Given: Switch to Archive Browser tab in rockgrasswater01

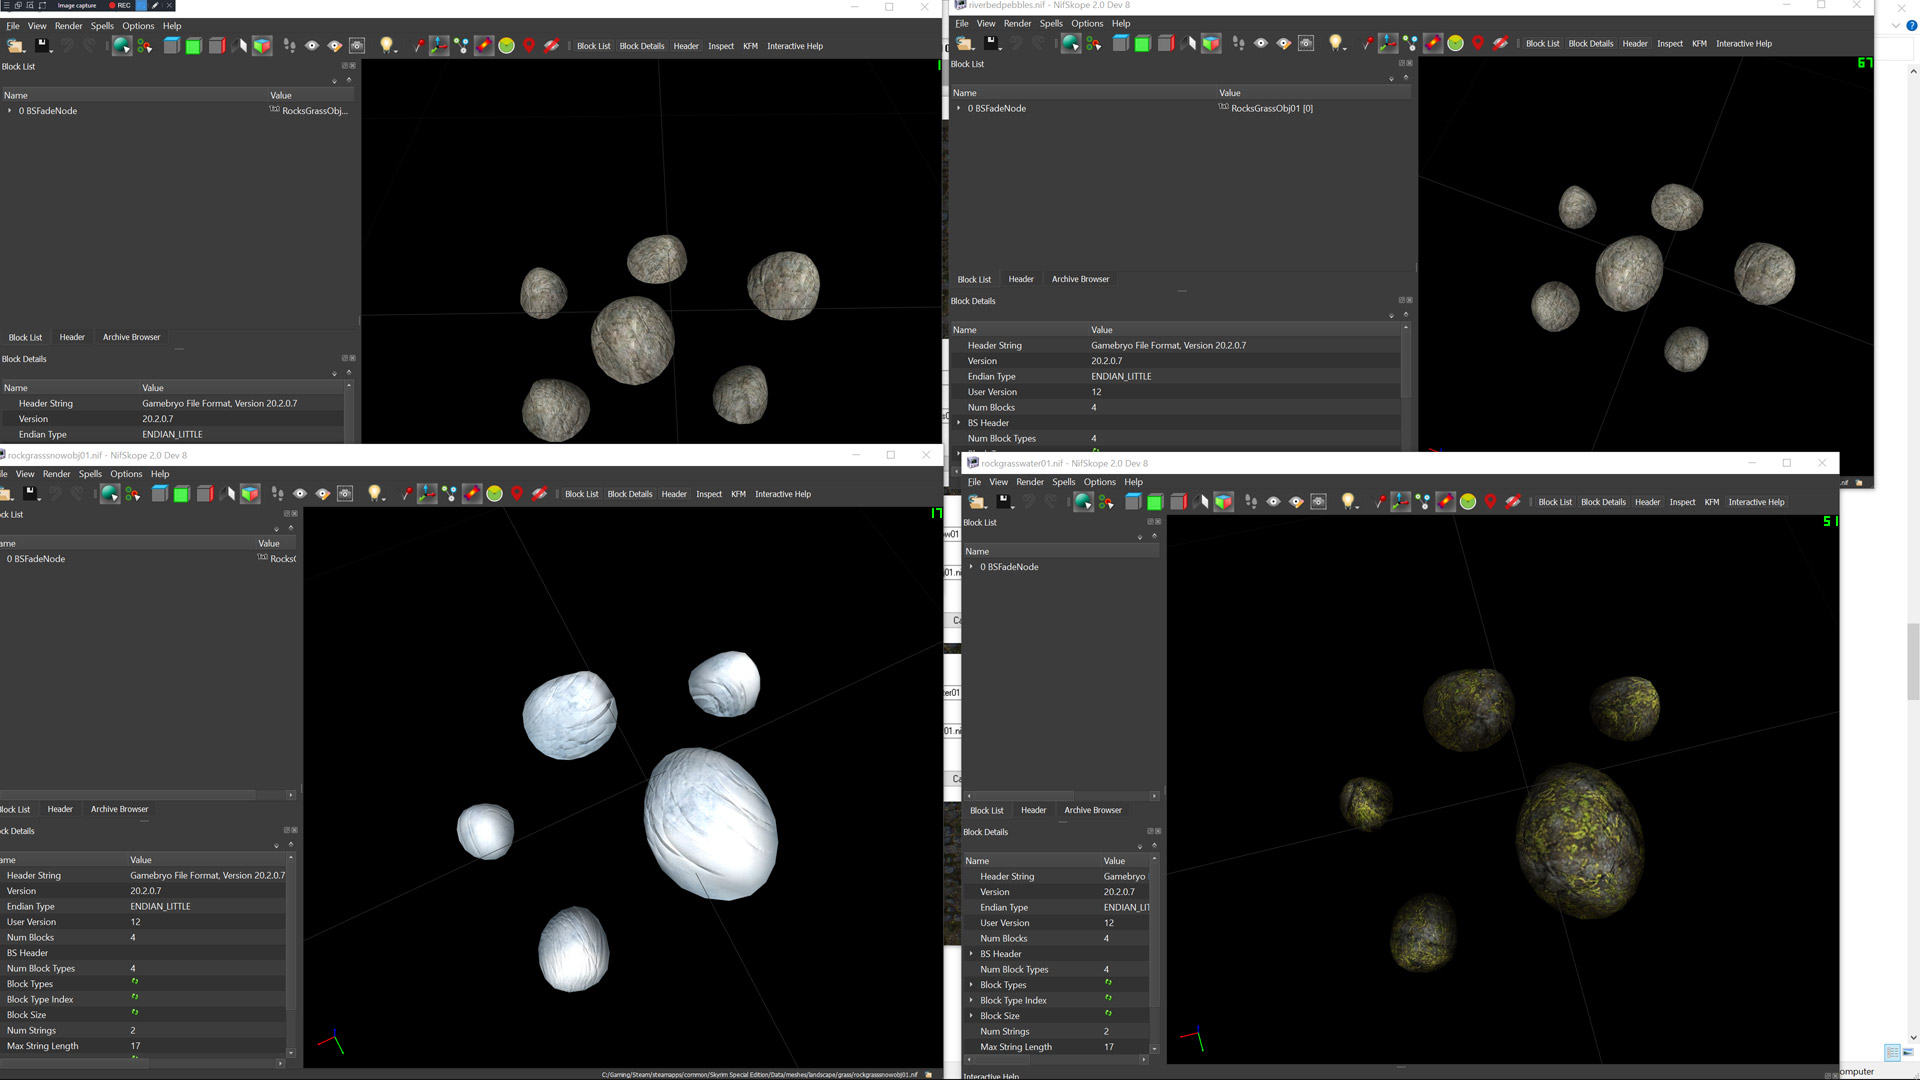Looking at the screenshot, I should [1092, 810].
